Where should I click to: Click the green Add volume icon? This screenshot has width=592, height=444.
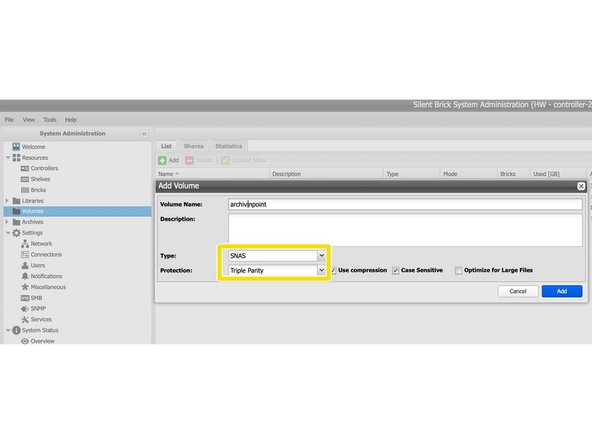tap(162, 160)
